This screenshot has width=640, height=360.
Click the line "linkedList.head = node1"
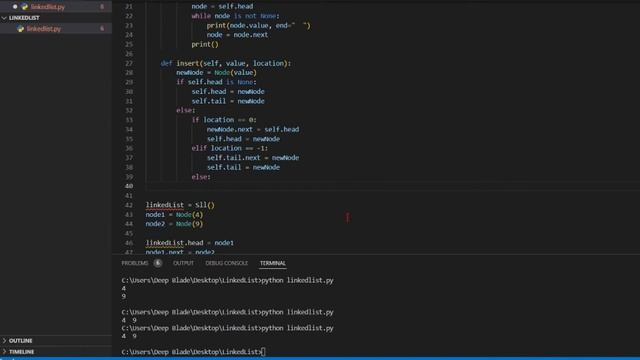click(x=190, y=243)
